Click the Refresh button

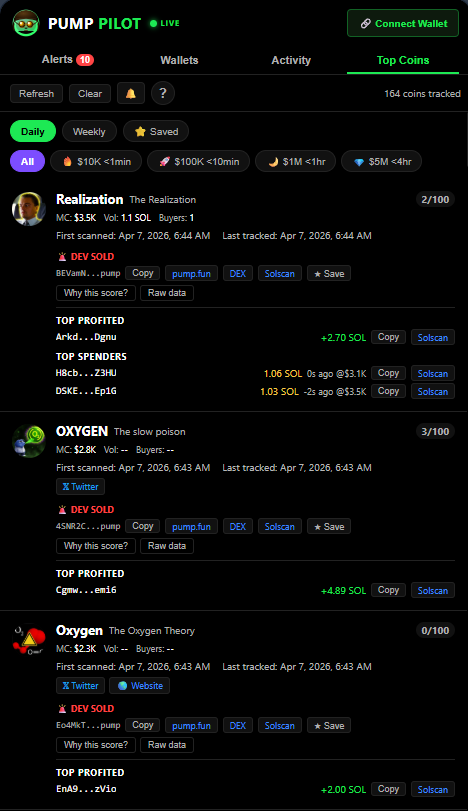tap(36, 94)
